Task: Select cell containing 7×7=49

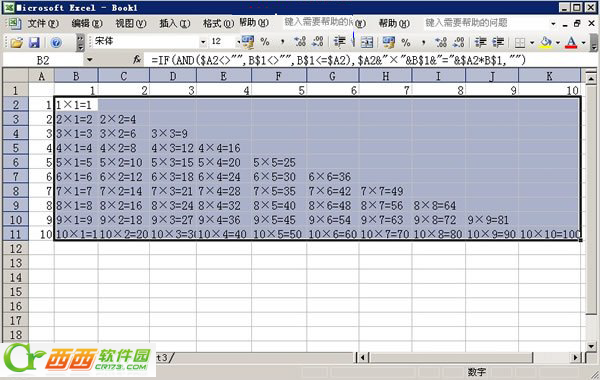Action: (x=385, y=191)
